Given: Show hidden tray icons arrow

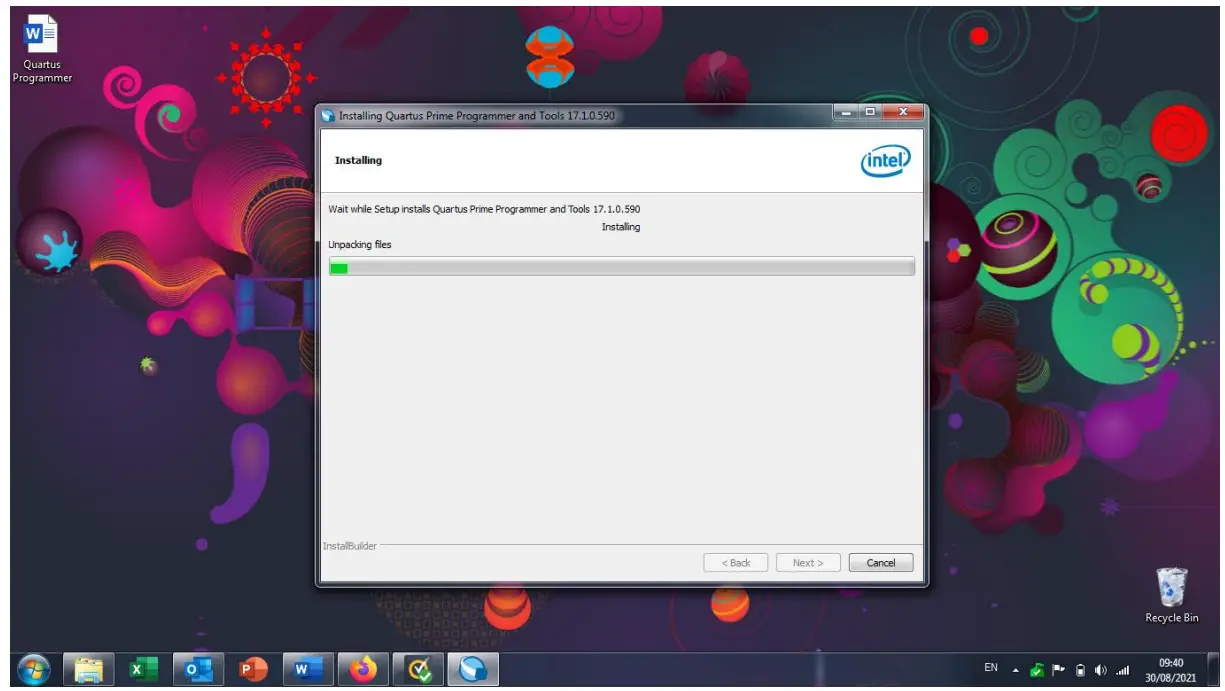Looking at the screenshot, I should (x=1016, y=669).
